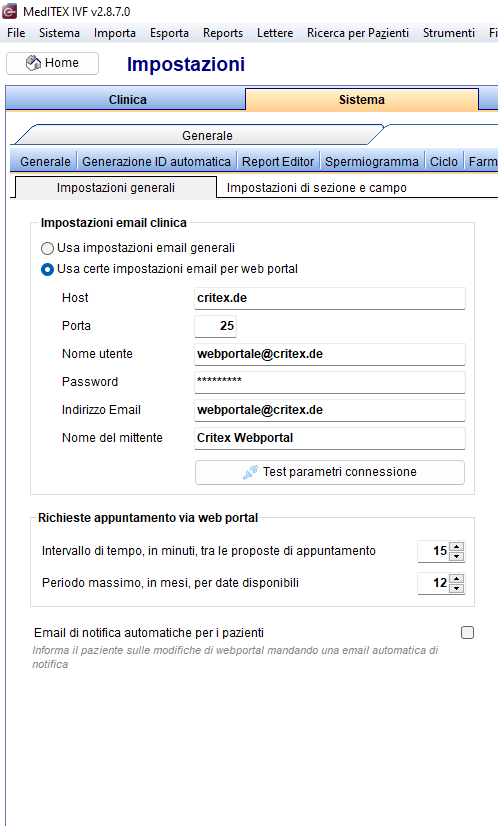Increase the maximum months period spinner

457,578
